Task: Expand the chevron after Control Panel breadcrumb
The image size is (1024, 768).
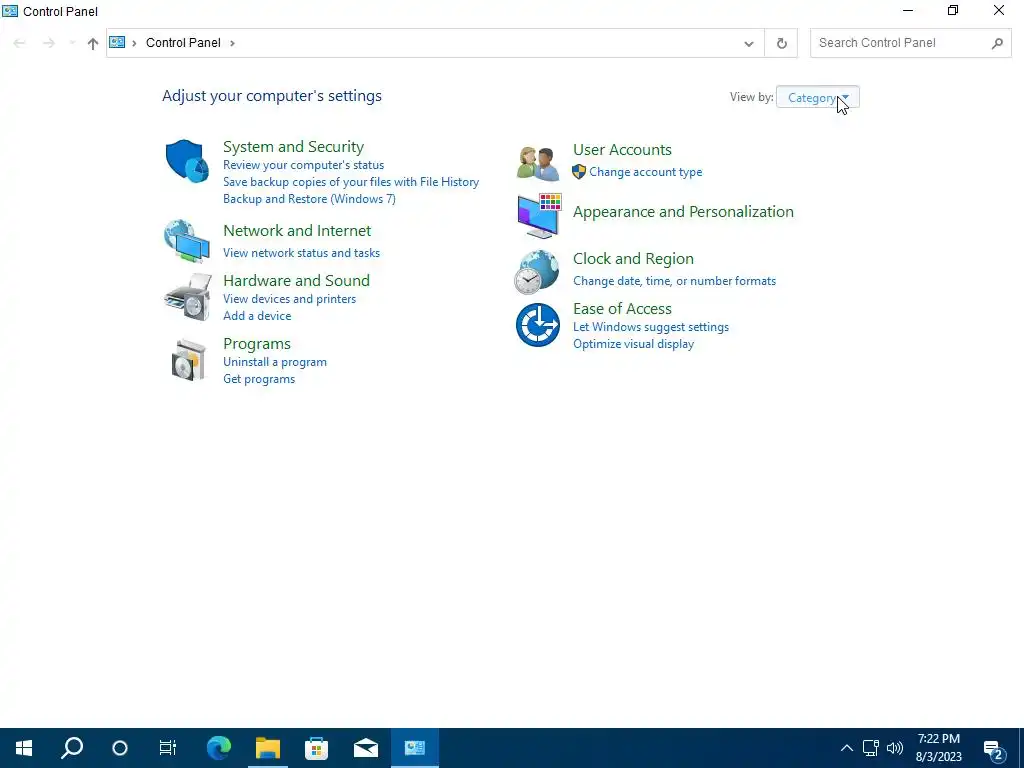Action: pyautogui.click(x=232, y=43)
